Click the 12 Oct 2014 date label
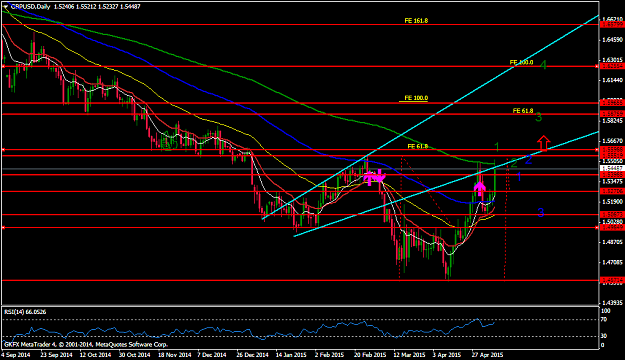This screenshot has width=625, height=360. 95,354
